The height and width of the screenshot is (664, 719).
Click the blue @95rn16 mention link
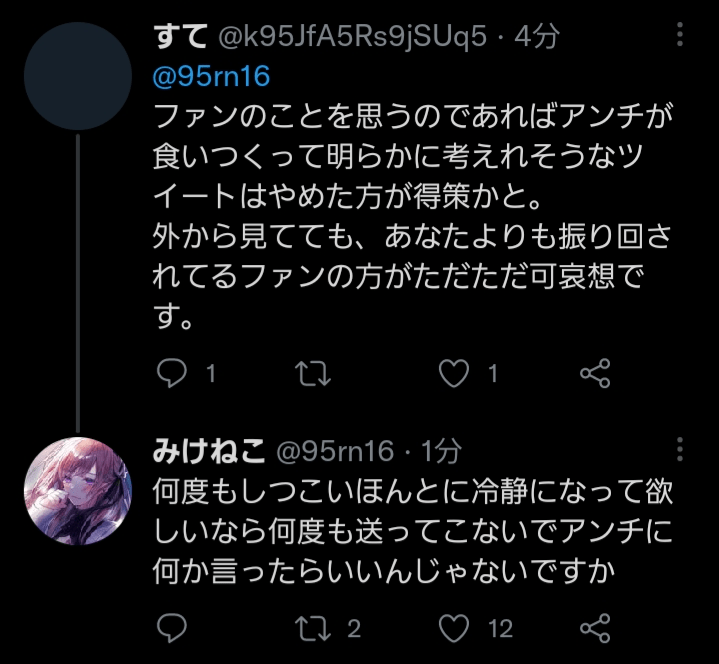coord(213,76)
